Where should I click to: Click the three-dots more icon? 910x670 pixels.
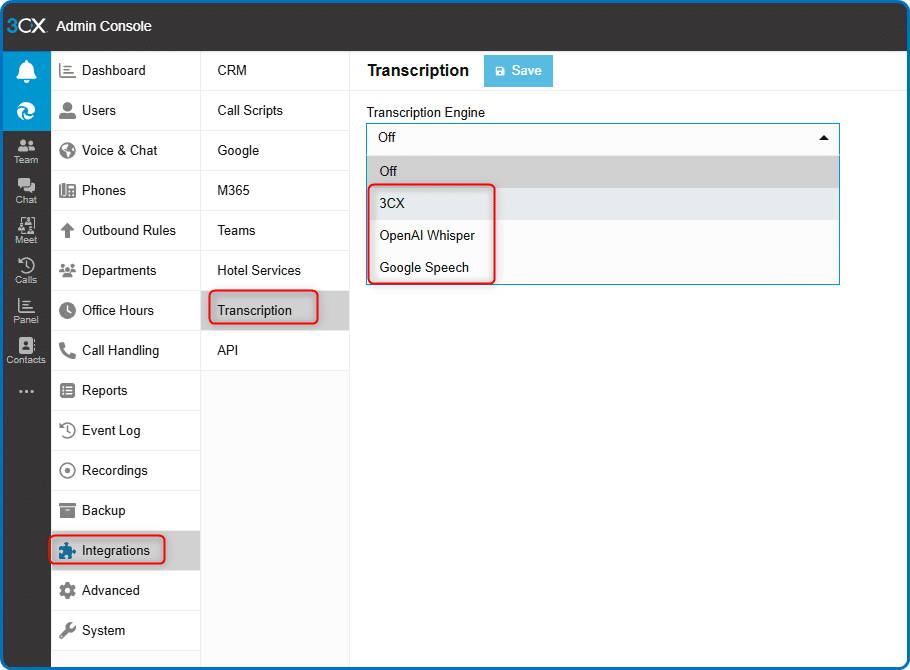click(26, 391)
